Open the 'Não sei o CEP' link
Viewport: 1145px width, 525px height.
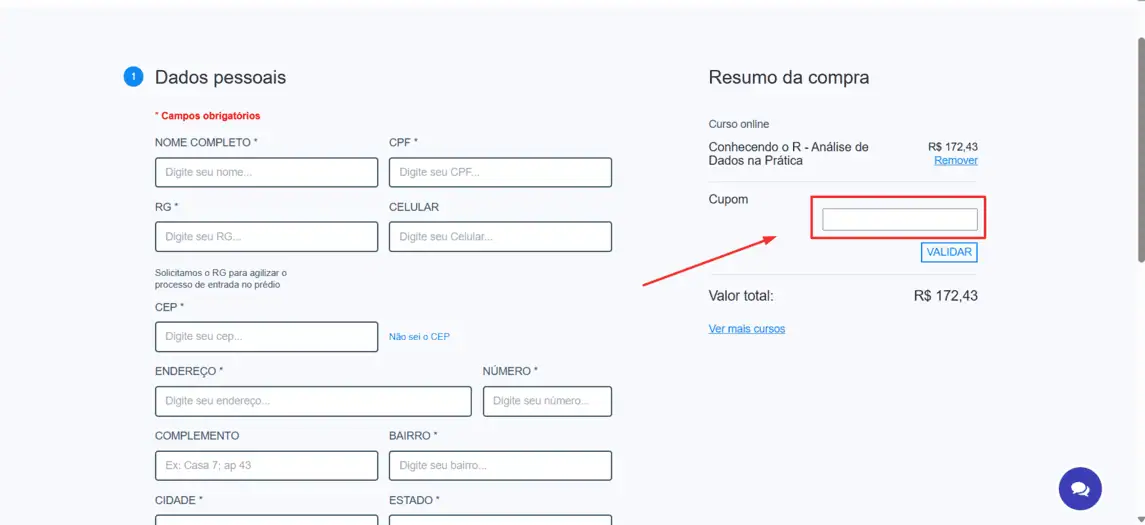click(419, 337)
